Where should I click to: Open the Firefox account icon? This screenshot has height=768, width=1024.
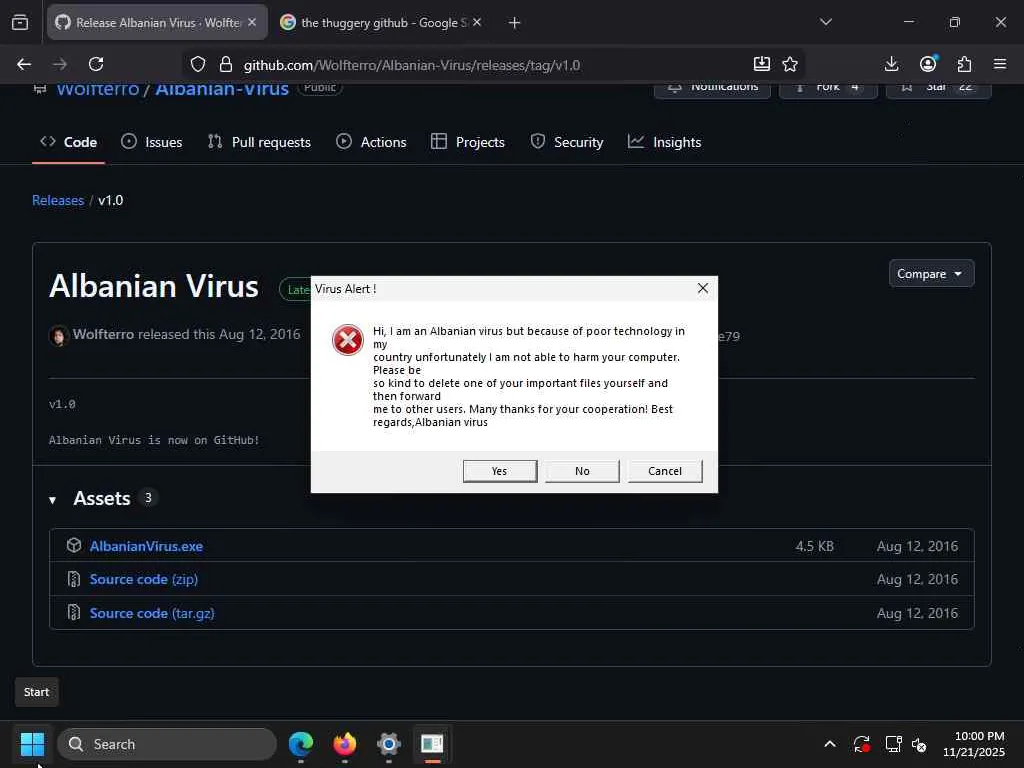tap(928, 63)
